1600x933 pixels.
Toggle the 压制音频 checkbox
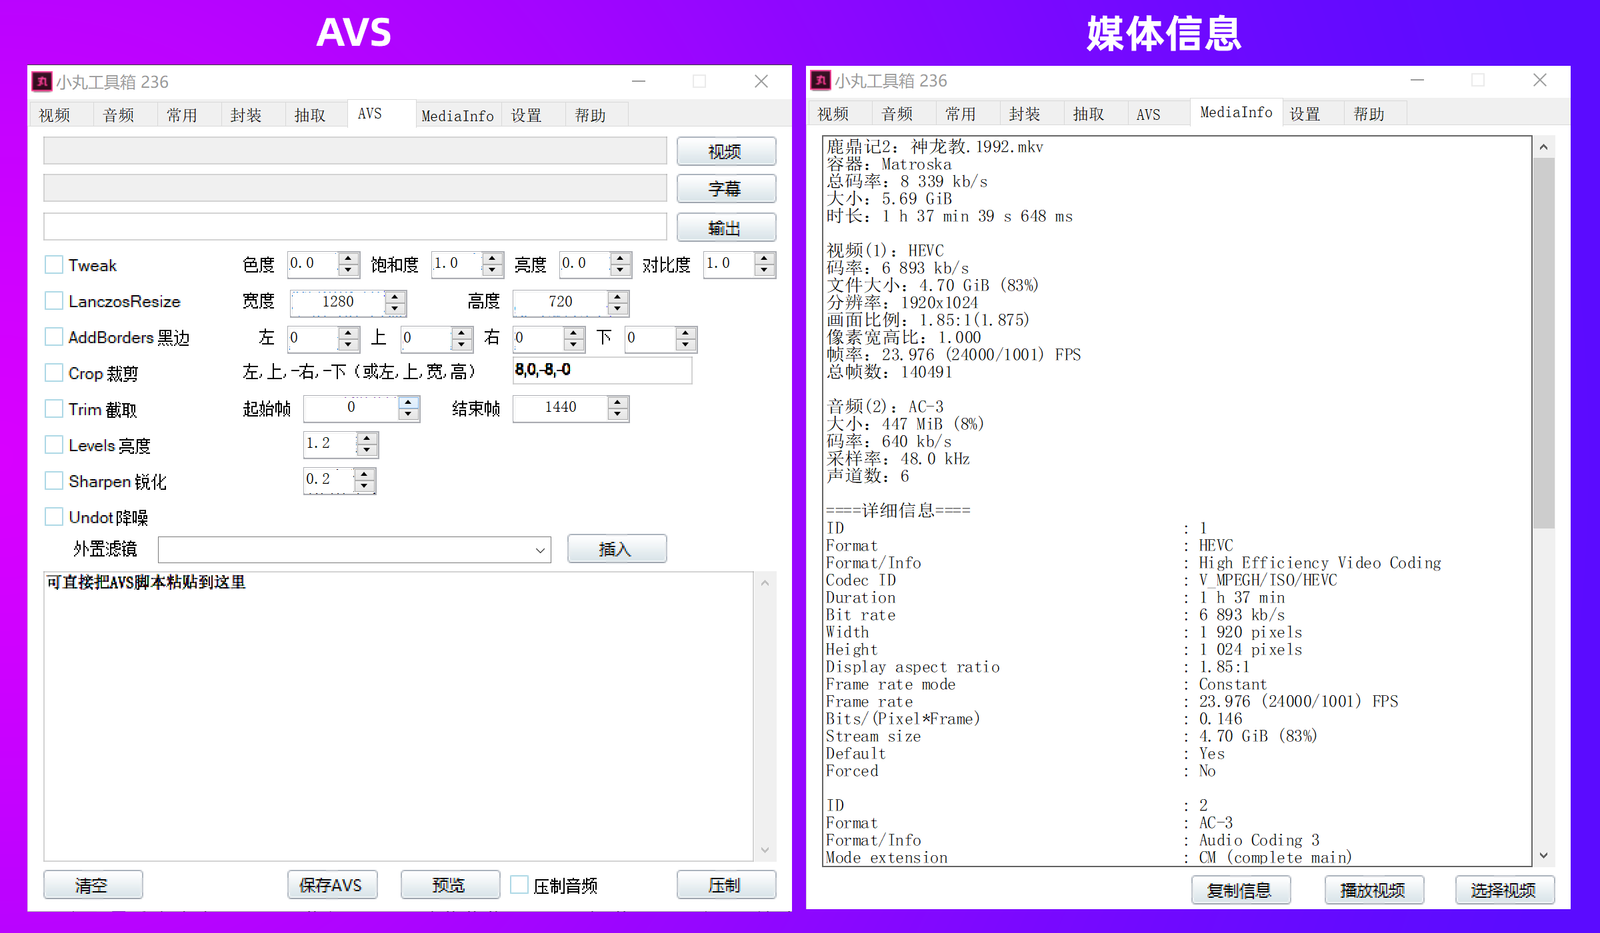pos(519,884)
